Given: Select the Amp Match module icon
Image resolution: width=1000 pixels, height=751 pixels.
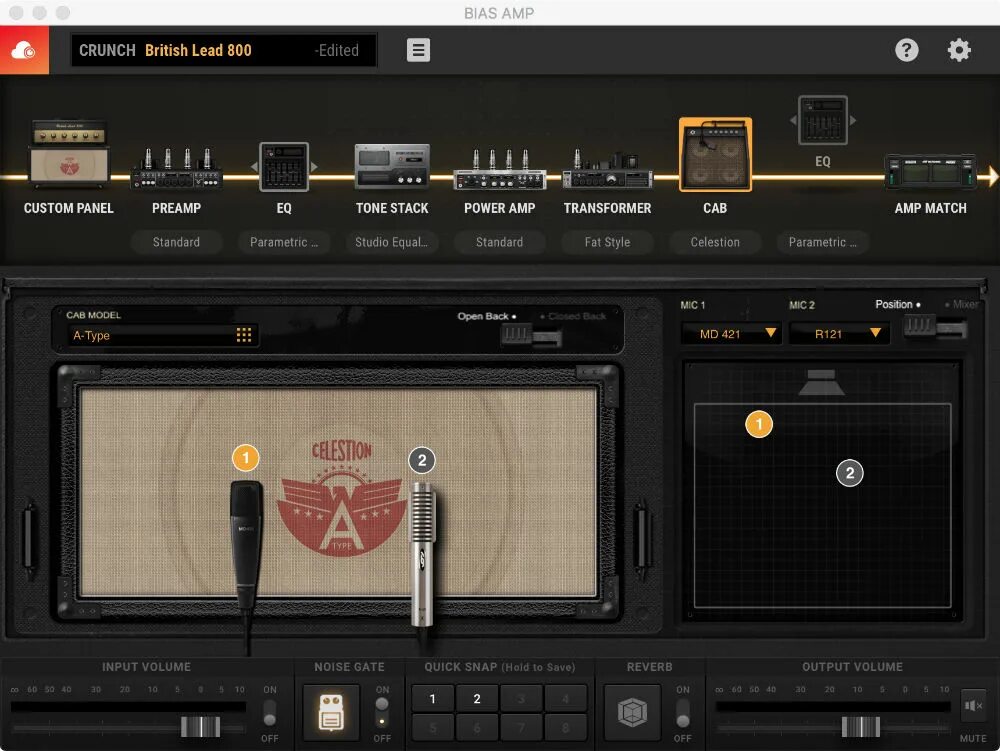Looking at the screenshot, I should point(930,171).
